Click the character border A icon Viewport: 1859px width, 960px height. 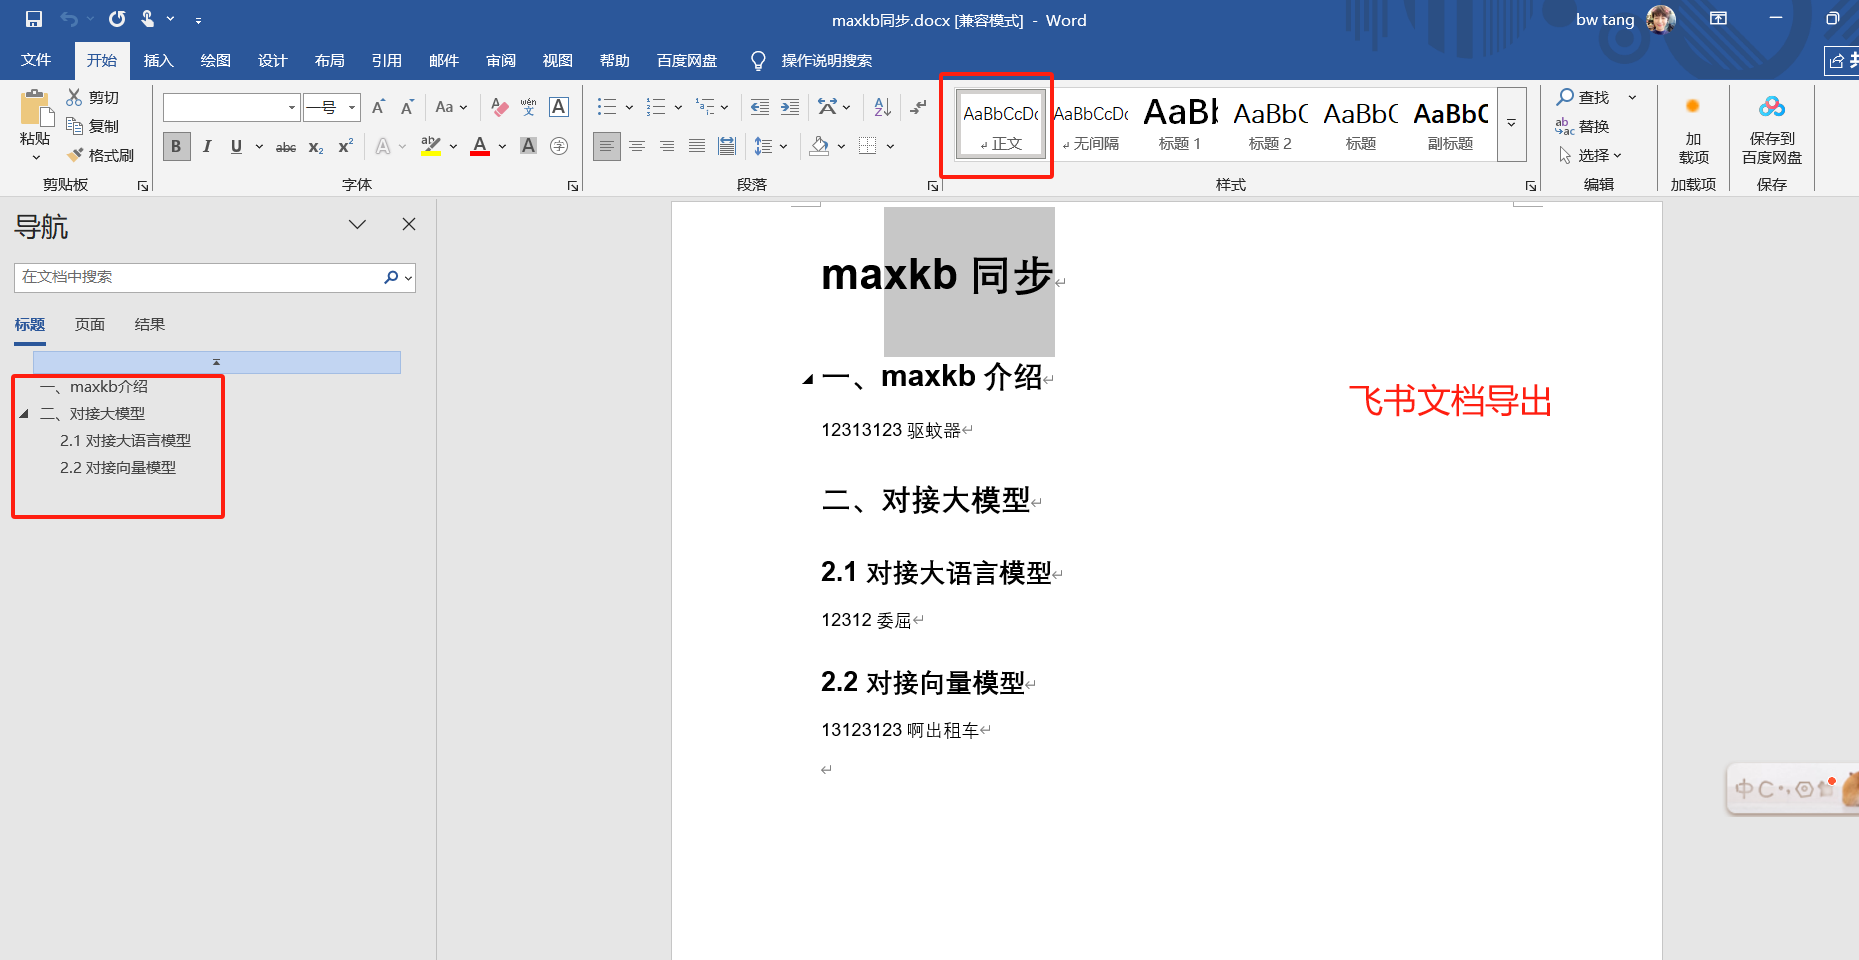[559, 107]
